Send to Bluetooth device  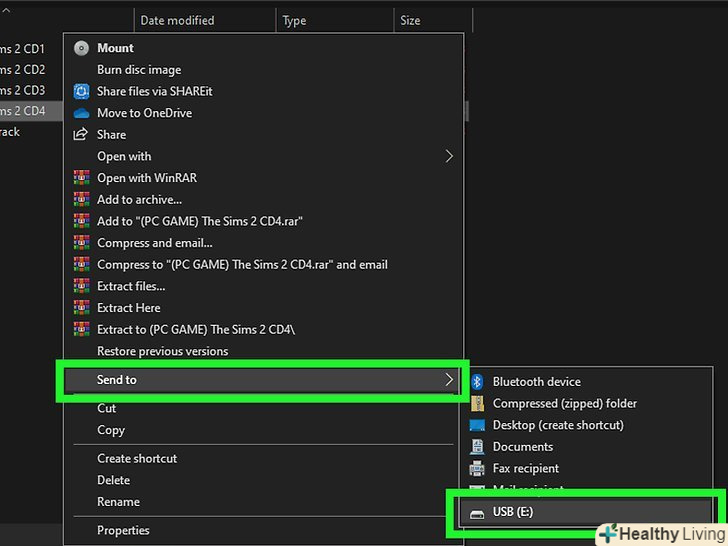[x=586, y=382]
